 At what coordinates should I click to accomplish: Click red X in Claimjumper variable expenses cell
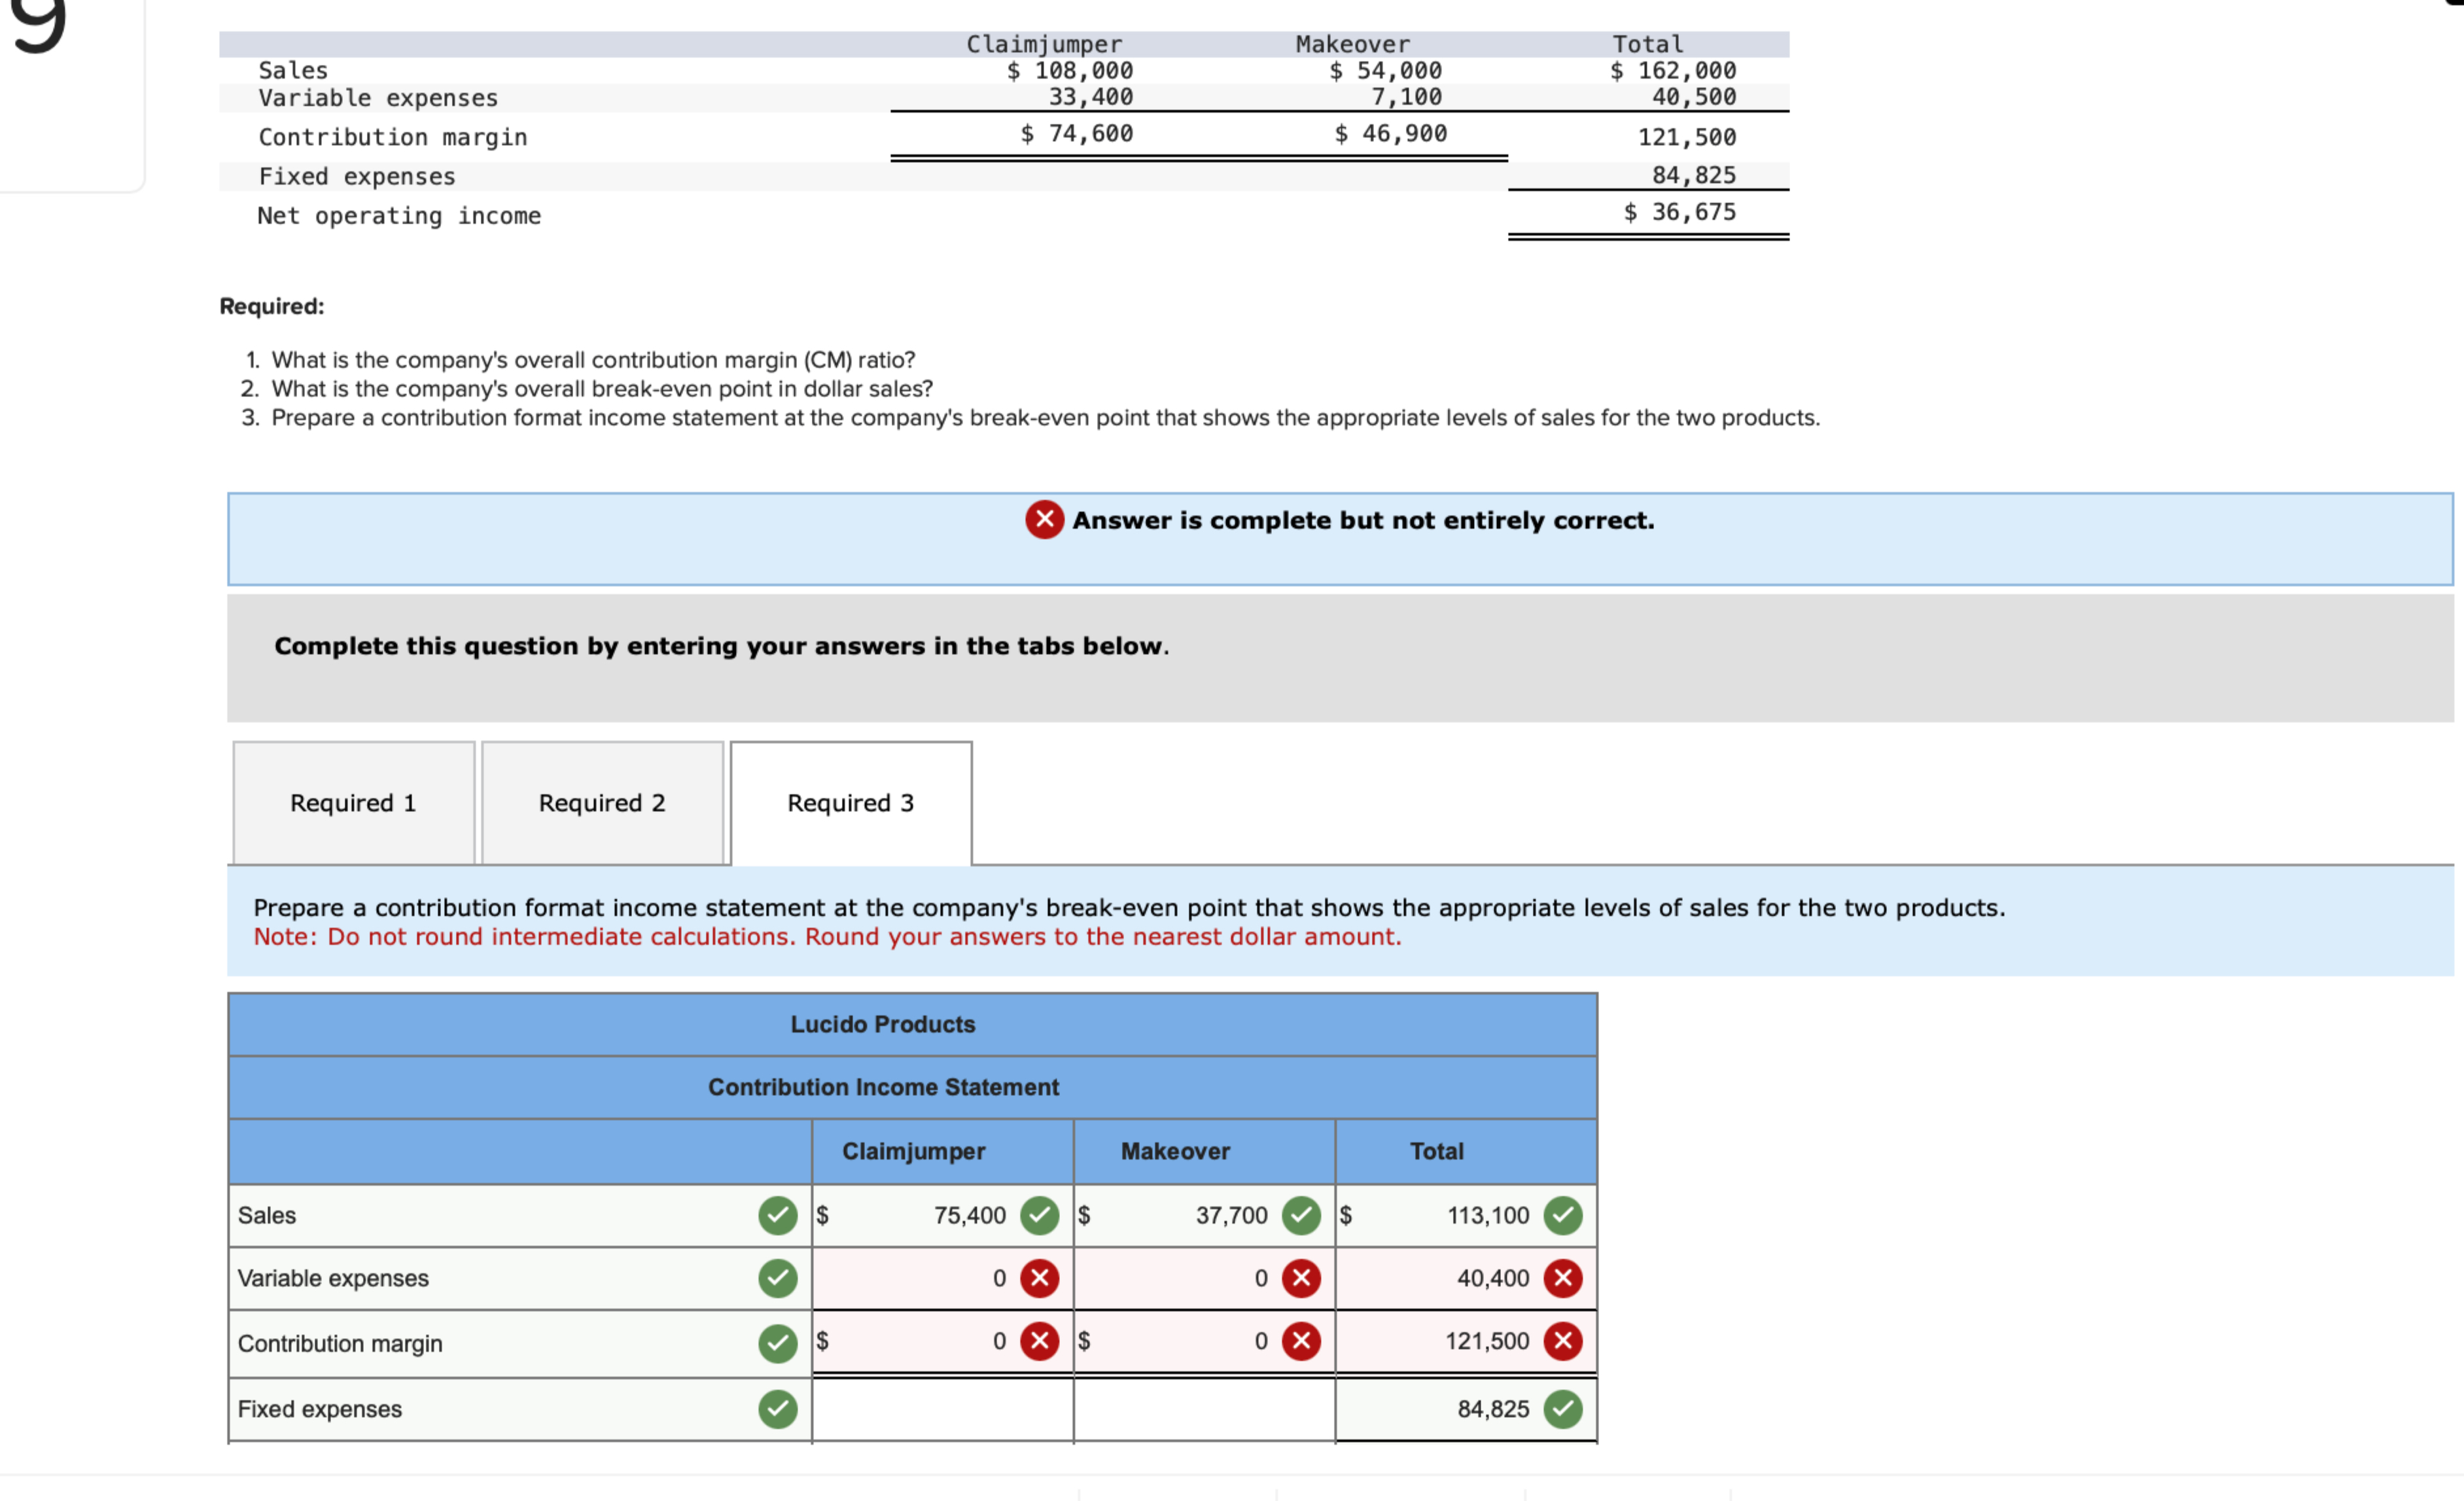pyautogui.click(x=1040, y=1278)
